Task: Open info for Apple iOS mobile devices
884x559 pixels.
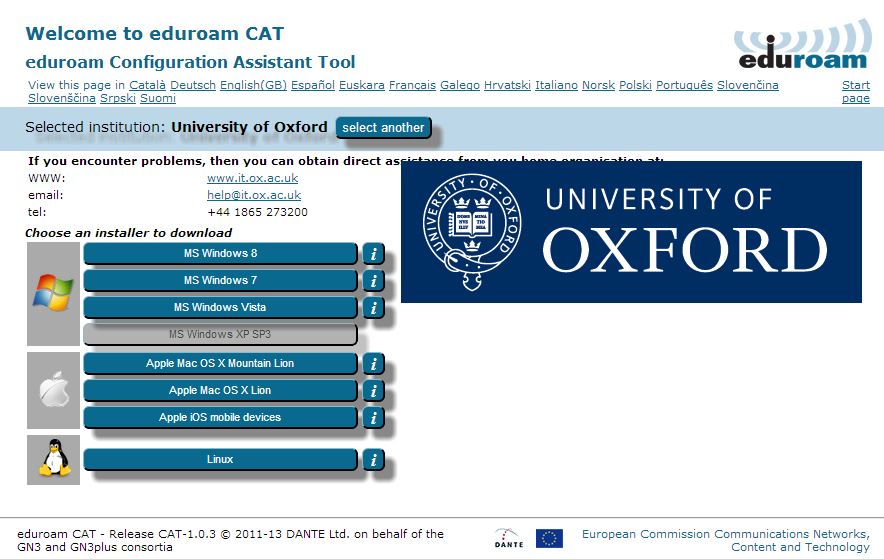Action: pyautogui.click(x=373, y=418)
